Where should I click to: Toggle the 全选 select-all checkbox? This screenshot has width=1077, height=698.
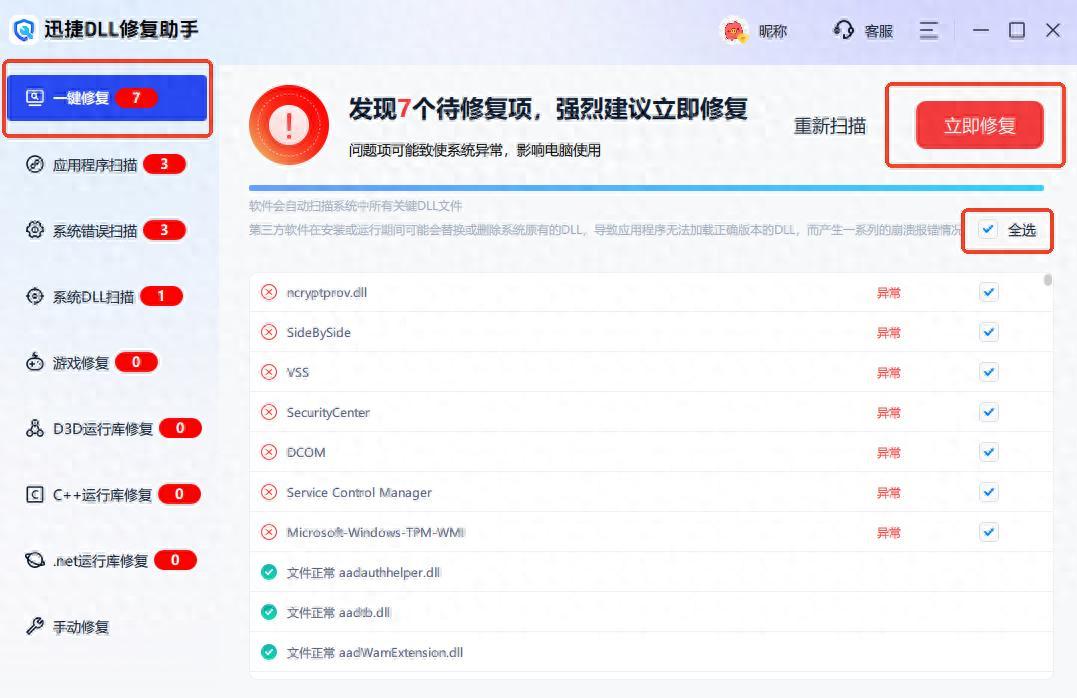pyautogui.click(x=988, y=230)
